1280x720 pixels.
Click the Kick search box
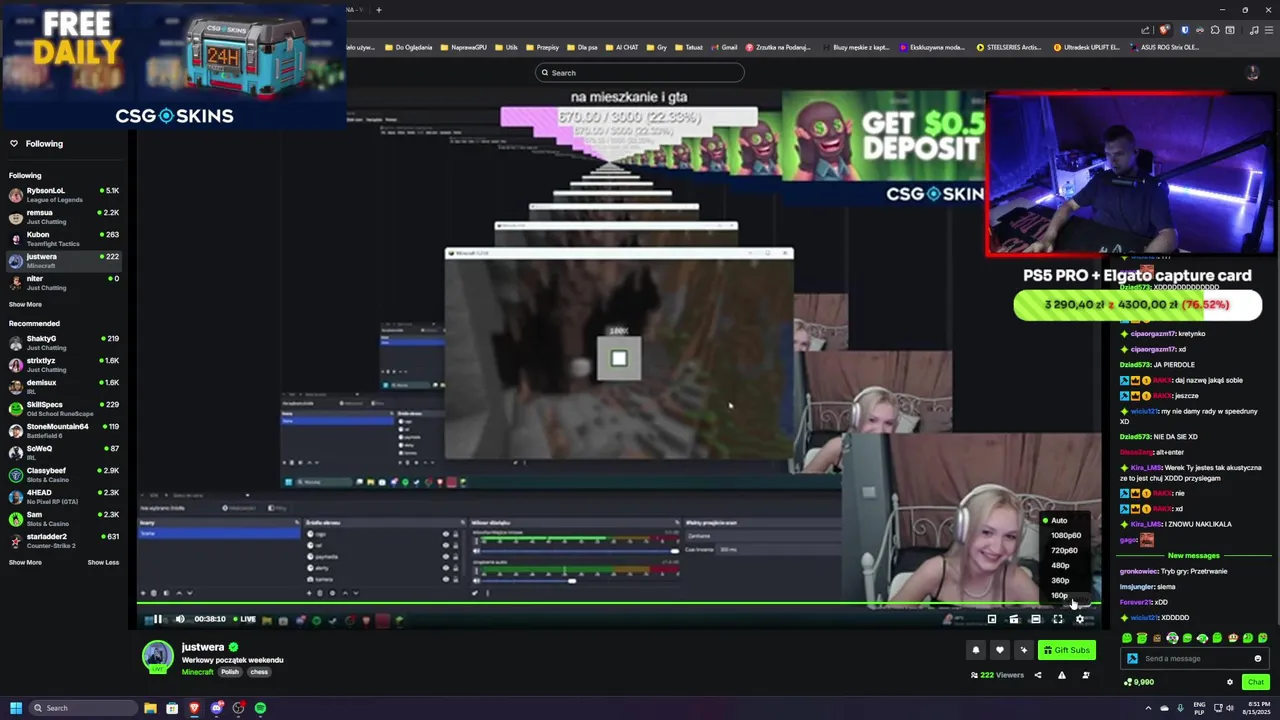[640, 72]
